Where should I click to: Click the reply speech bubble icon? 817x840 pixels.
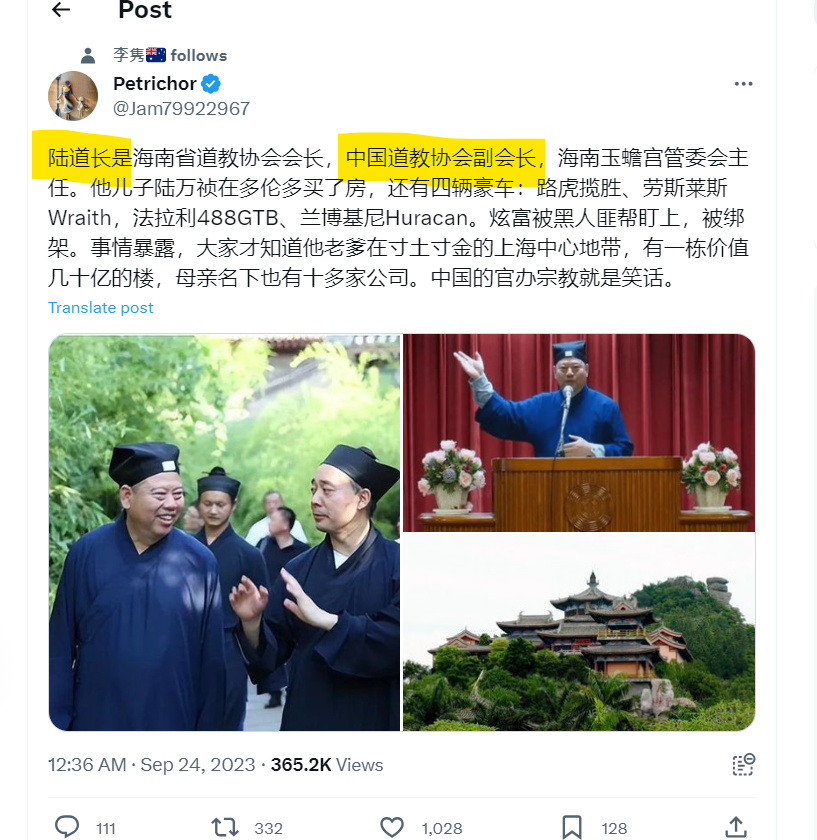point(67,827)
